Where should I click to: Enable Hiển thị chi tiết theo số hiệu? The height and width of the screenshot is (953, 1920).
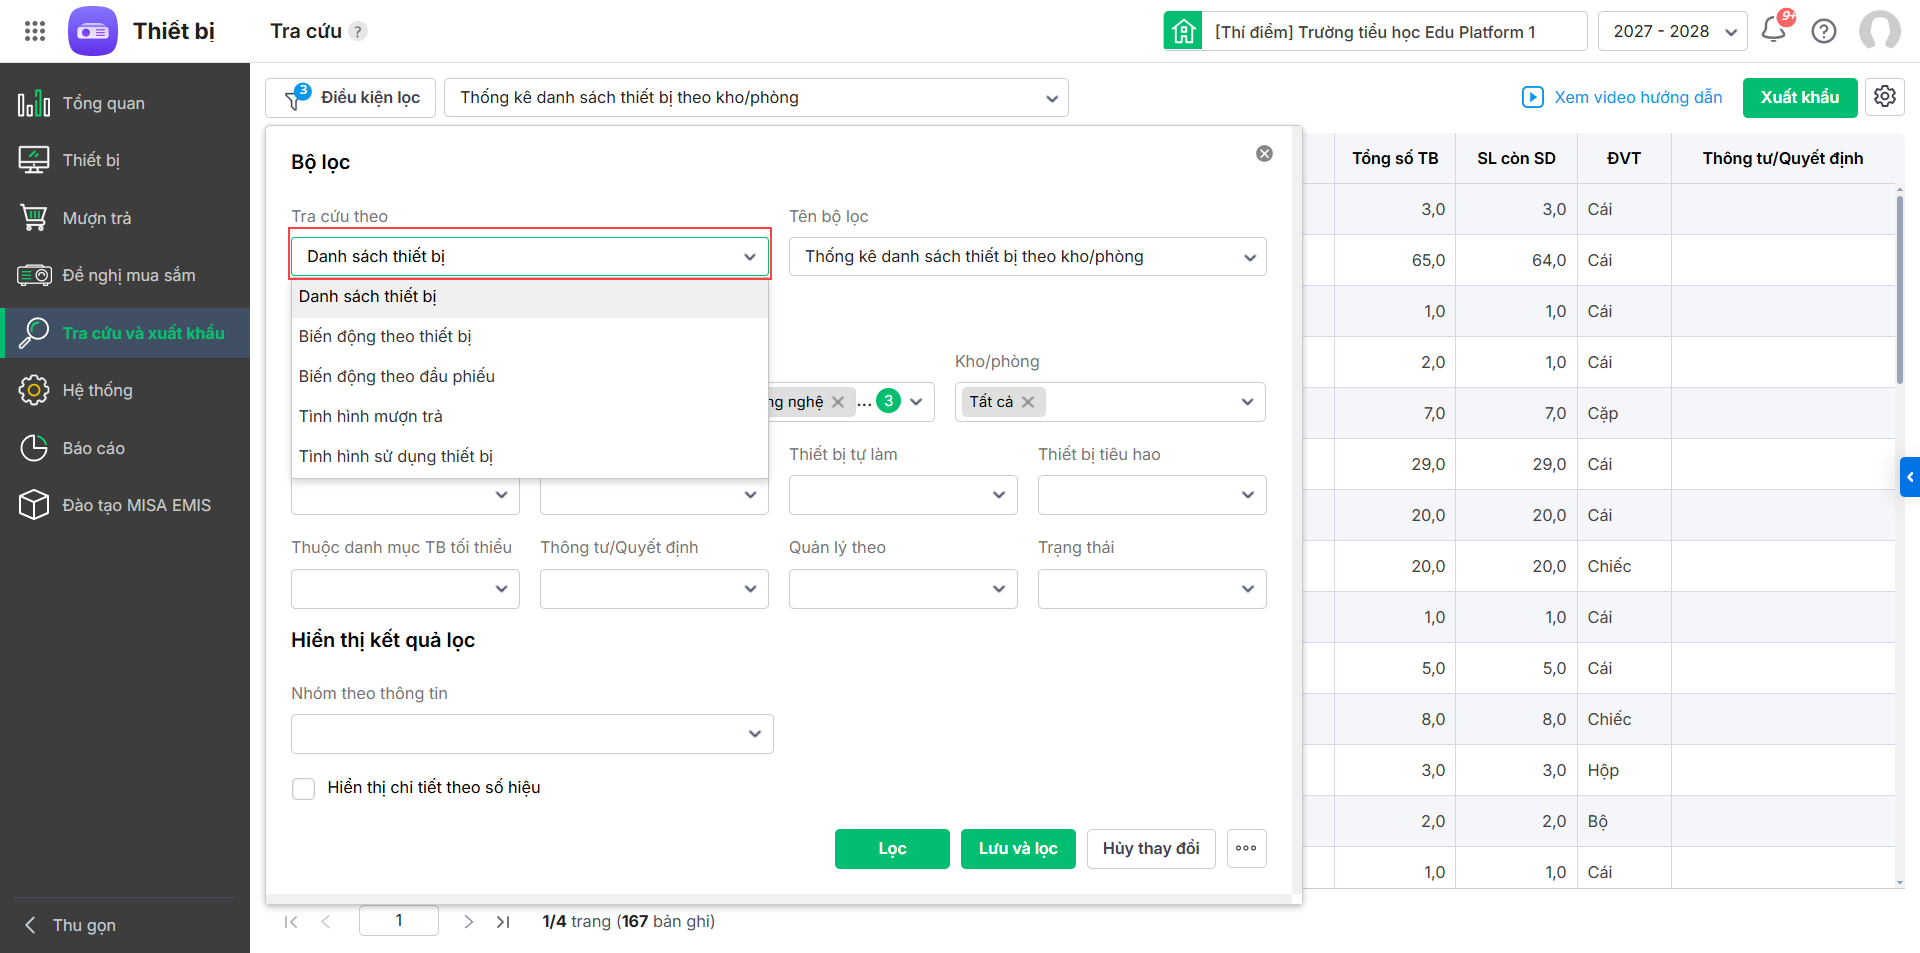[303, 788]
